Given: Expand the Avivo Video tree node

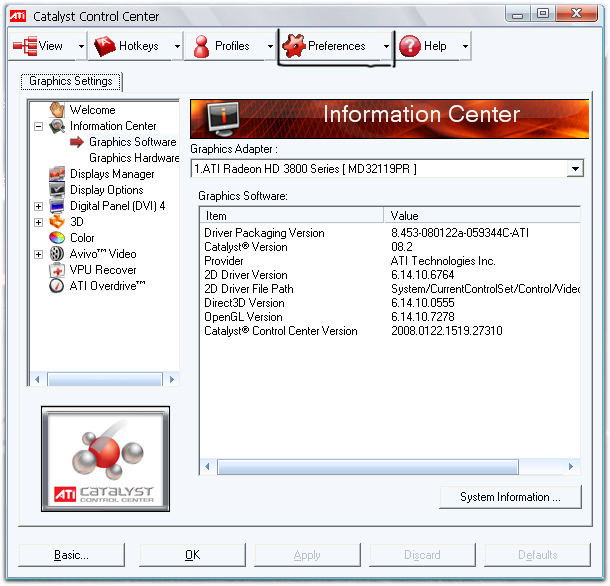Looking at the screenshot, I should click(38, 254).
